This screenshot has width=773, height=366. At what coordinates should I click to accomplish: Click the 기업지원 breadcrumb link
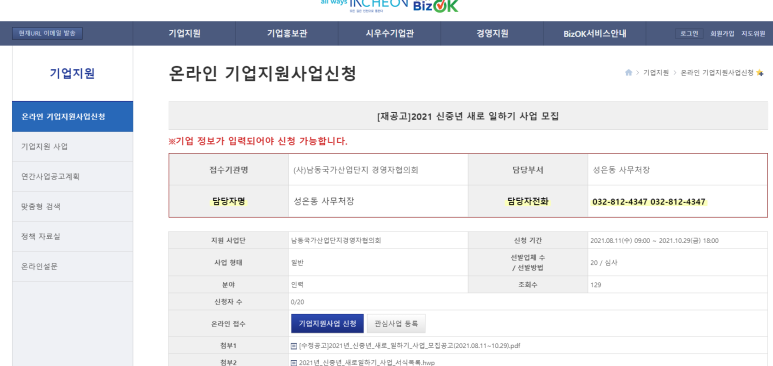pyautogui.click(x=656, y=73)
